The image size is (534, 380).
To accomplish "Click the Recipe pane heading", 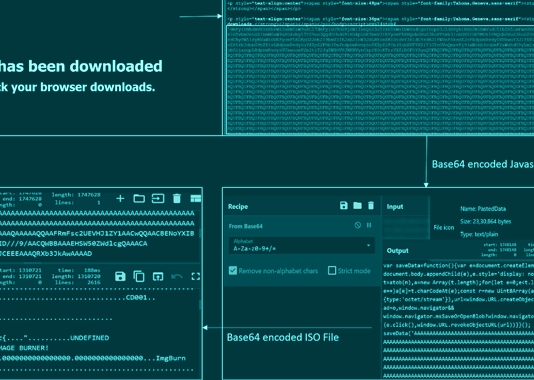I will pyautogui.click(x=238, y=207).
